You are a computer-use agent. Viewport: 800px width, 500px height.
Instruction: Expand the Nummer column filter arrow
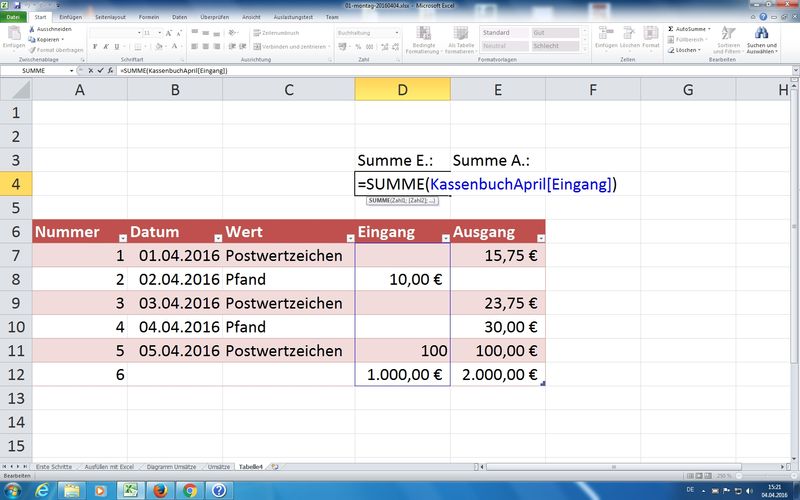122,238
